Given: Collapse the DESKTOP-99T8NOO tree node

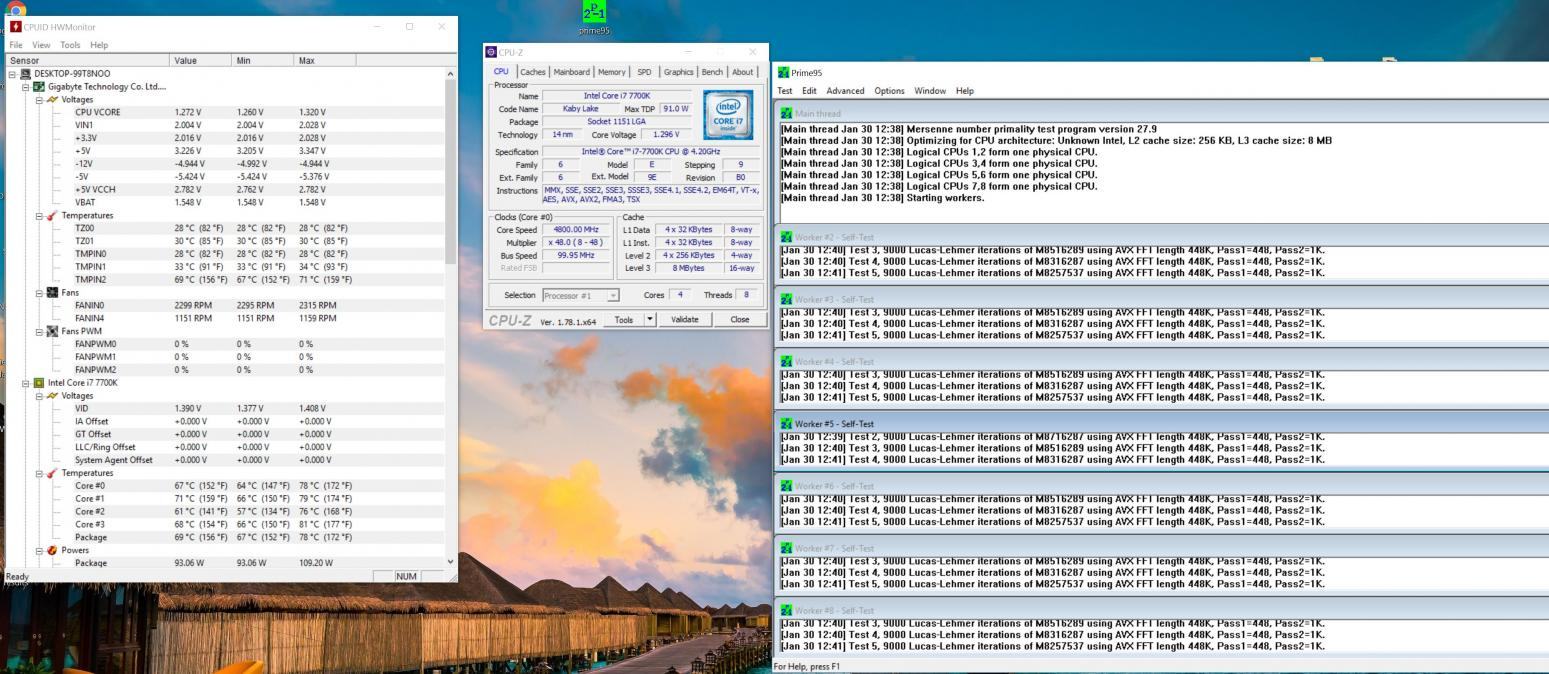Looking at the screenshot, I should pyautogui.click(x=13, y=74).
